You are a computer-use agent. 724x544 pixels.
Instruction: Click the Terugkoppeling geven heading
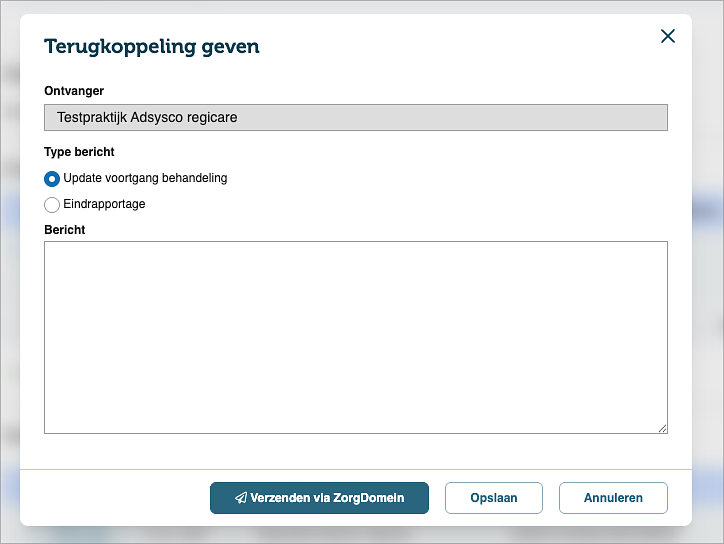coord(152,47)
